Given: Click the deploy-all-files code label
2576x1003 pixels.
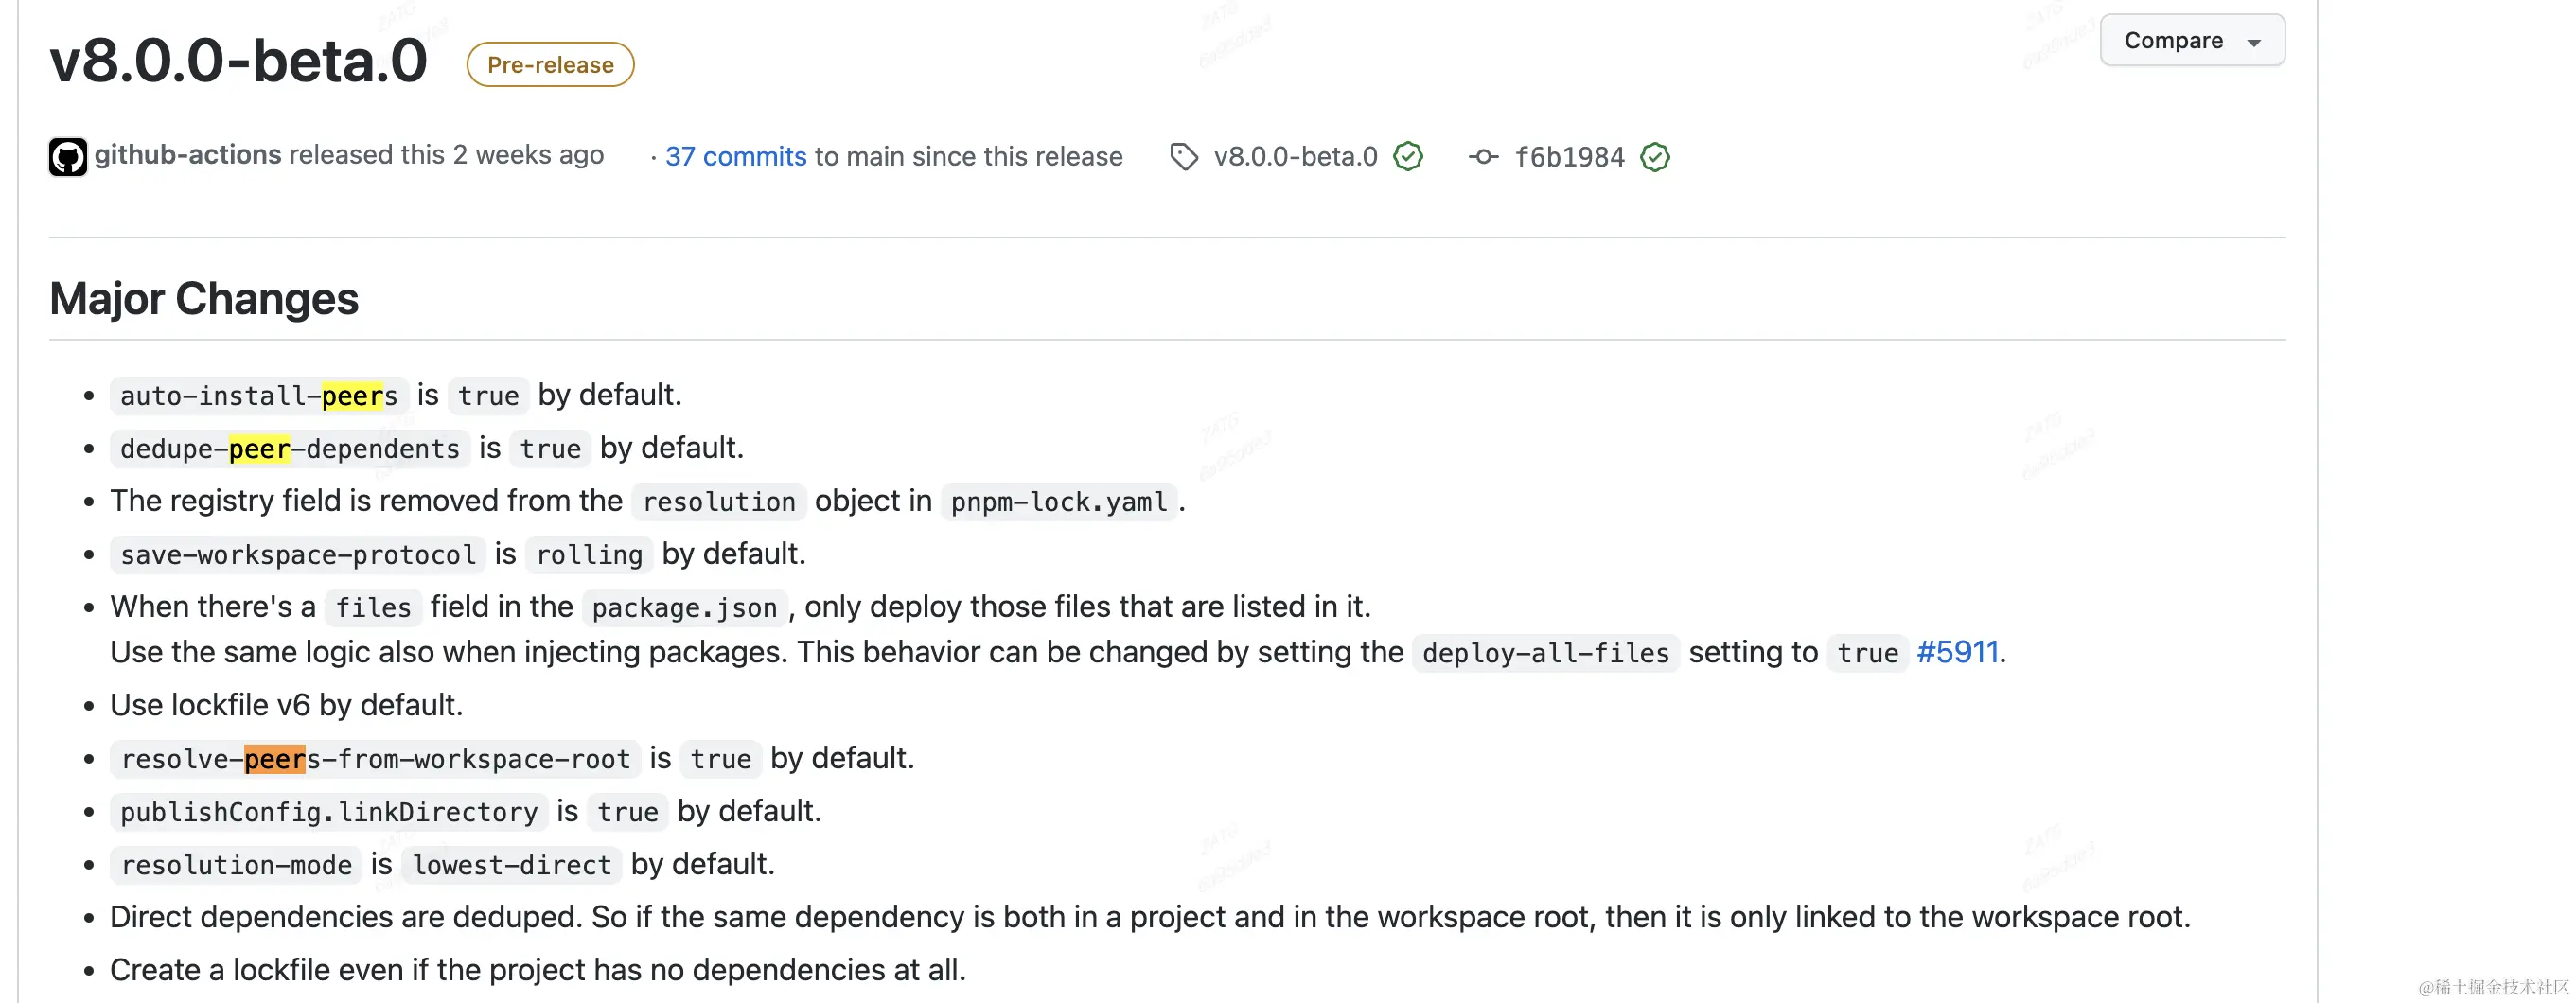Looking at the screenshot, I should pos(1546,654).
